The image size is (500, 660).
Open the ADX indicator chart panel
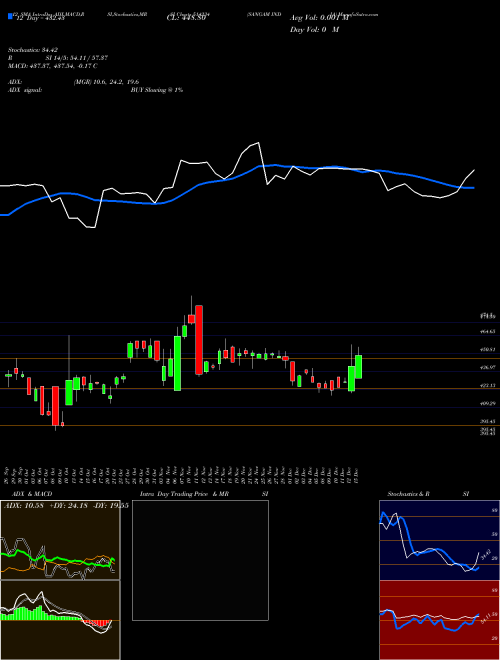(60, 540)
